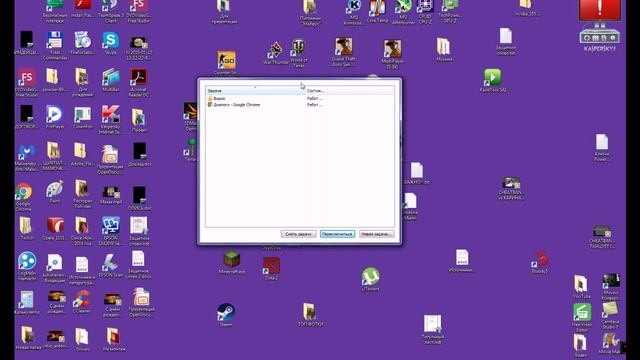Screen dimensions: 640x360
Task: Open the FlashTool shortcut with green arrow
Action: coord(493,80)
